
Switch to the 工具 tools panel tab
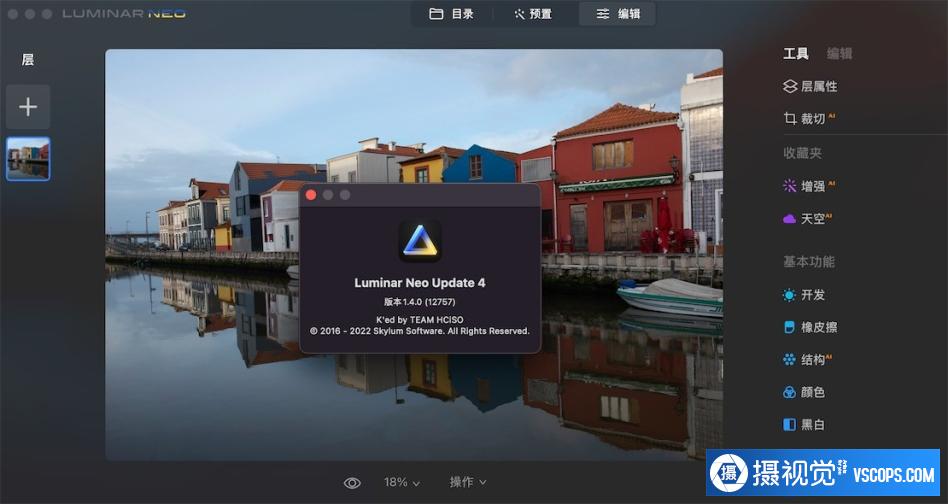796,54
